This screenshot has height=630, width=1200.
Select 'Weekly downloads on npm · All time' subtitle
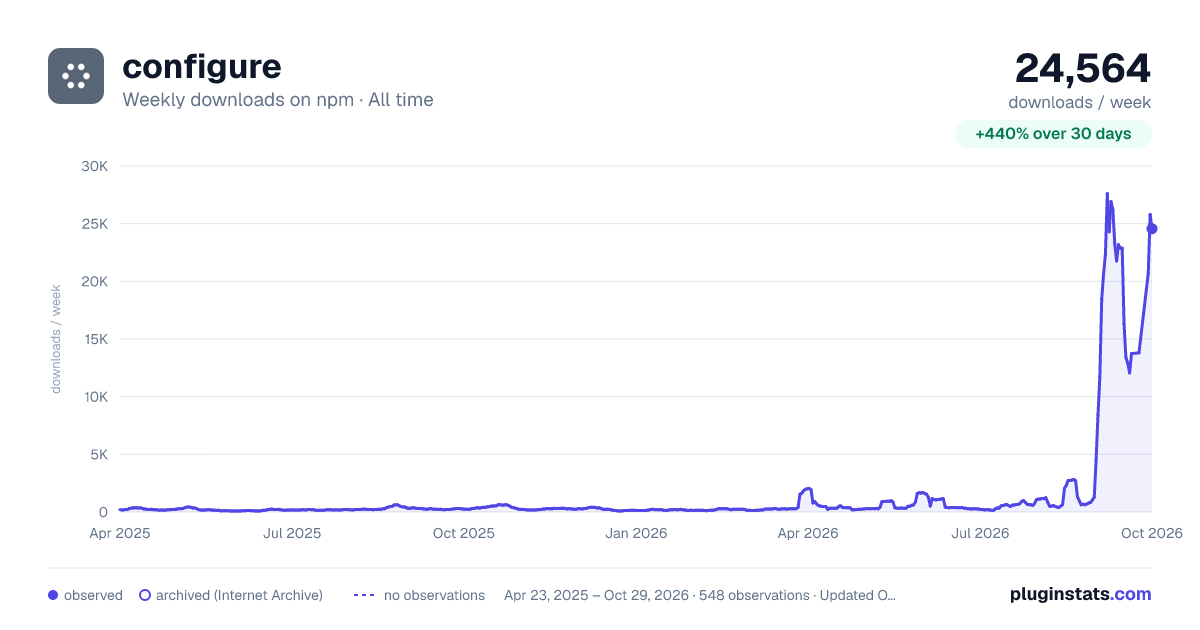click(x=278, y=100)
